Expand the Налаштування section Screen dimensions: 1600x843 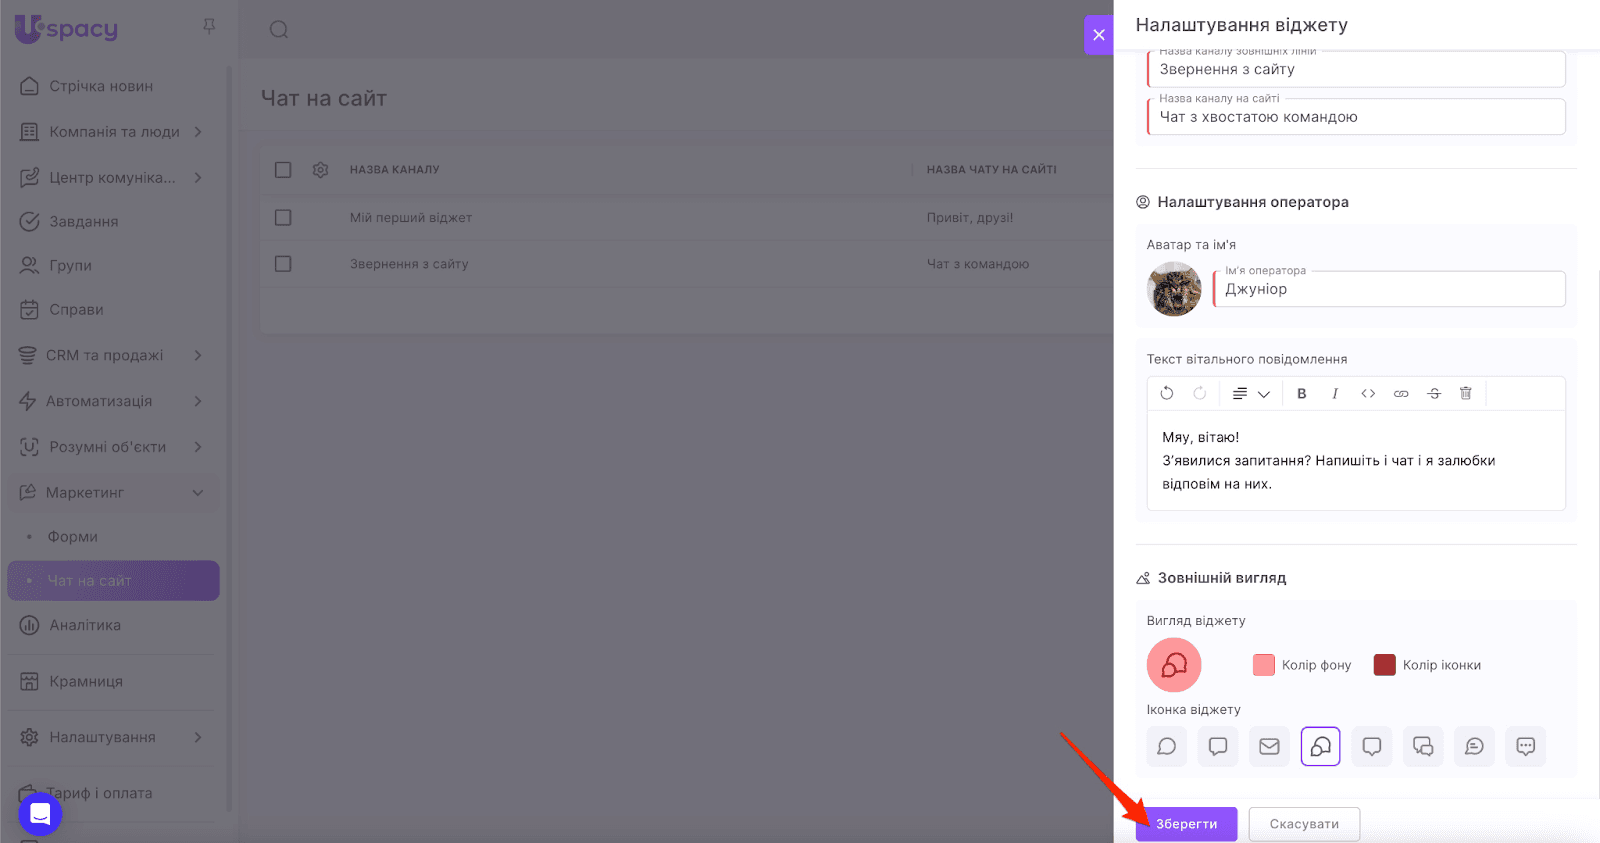[198, 738]
